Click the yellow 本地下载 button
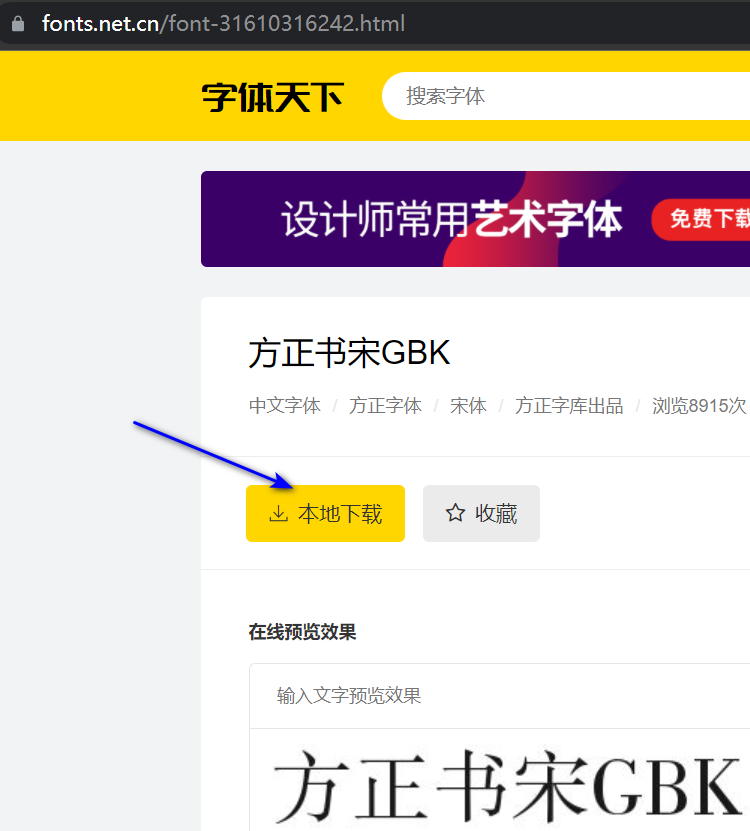This screenshot has width=750, height=831. tap(325, 514)
